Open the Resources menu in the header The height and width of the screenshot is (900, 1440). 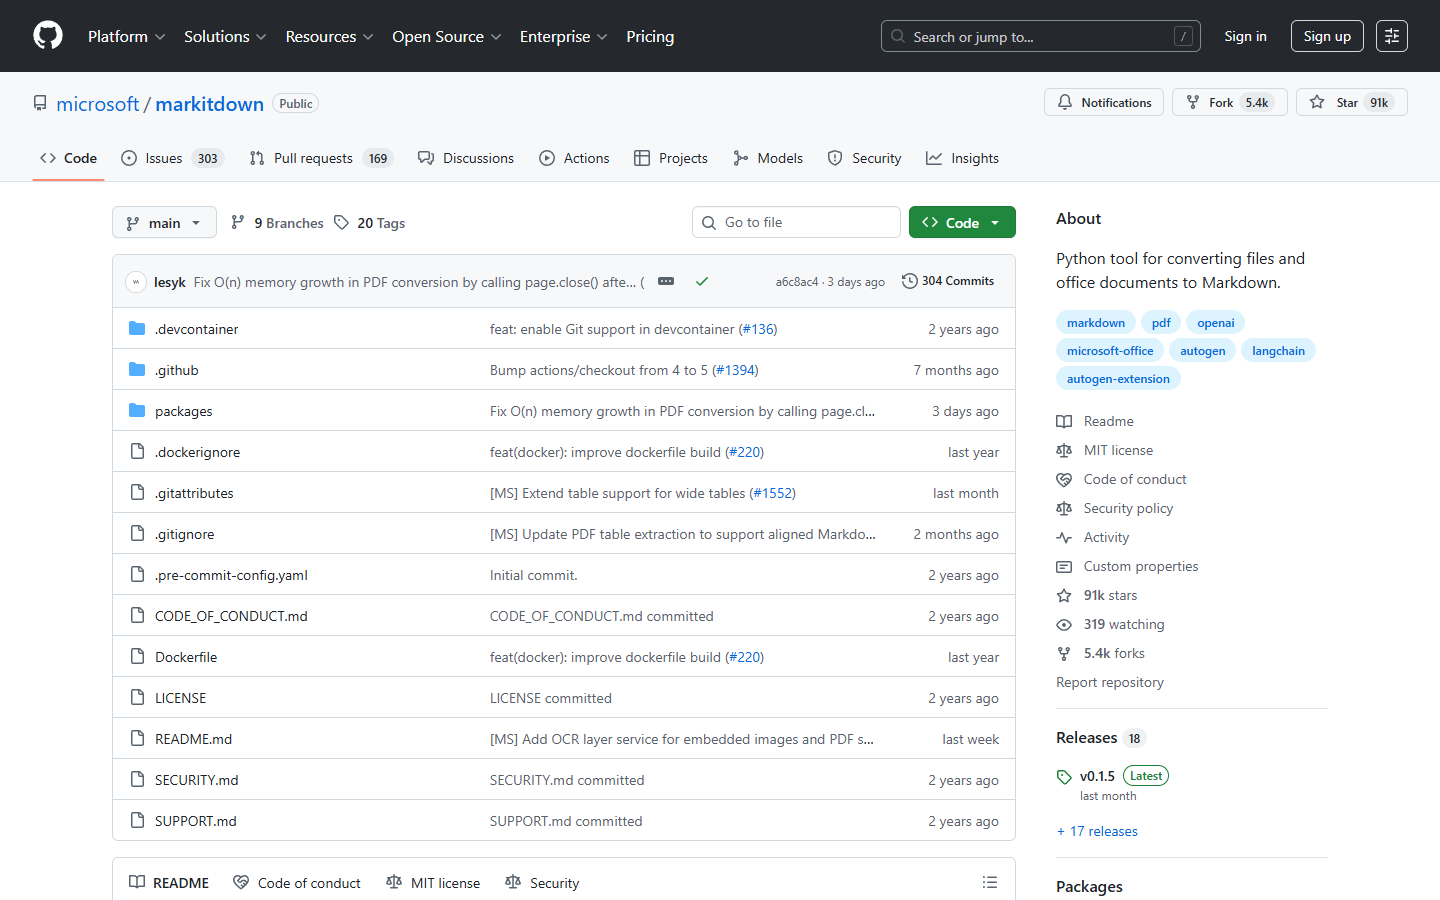(x=329, y=36)
